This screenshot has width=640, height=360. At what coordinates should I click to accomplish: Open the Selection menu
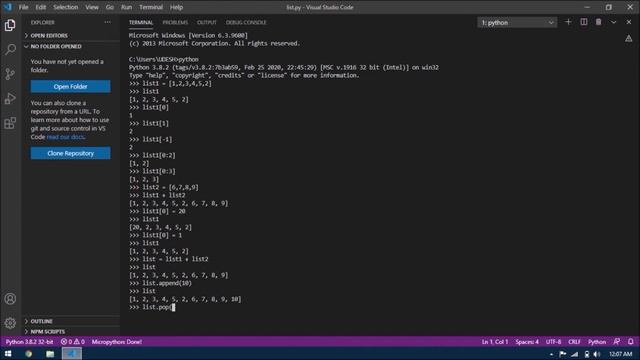click(x=65, y=7)
